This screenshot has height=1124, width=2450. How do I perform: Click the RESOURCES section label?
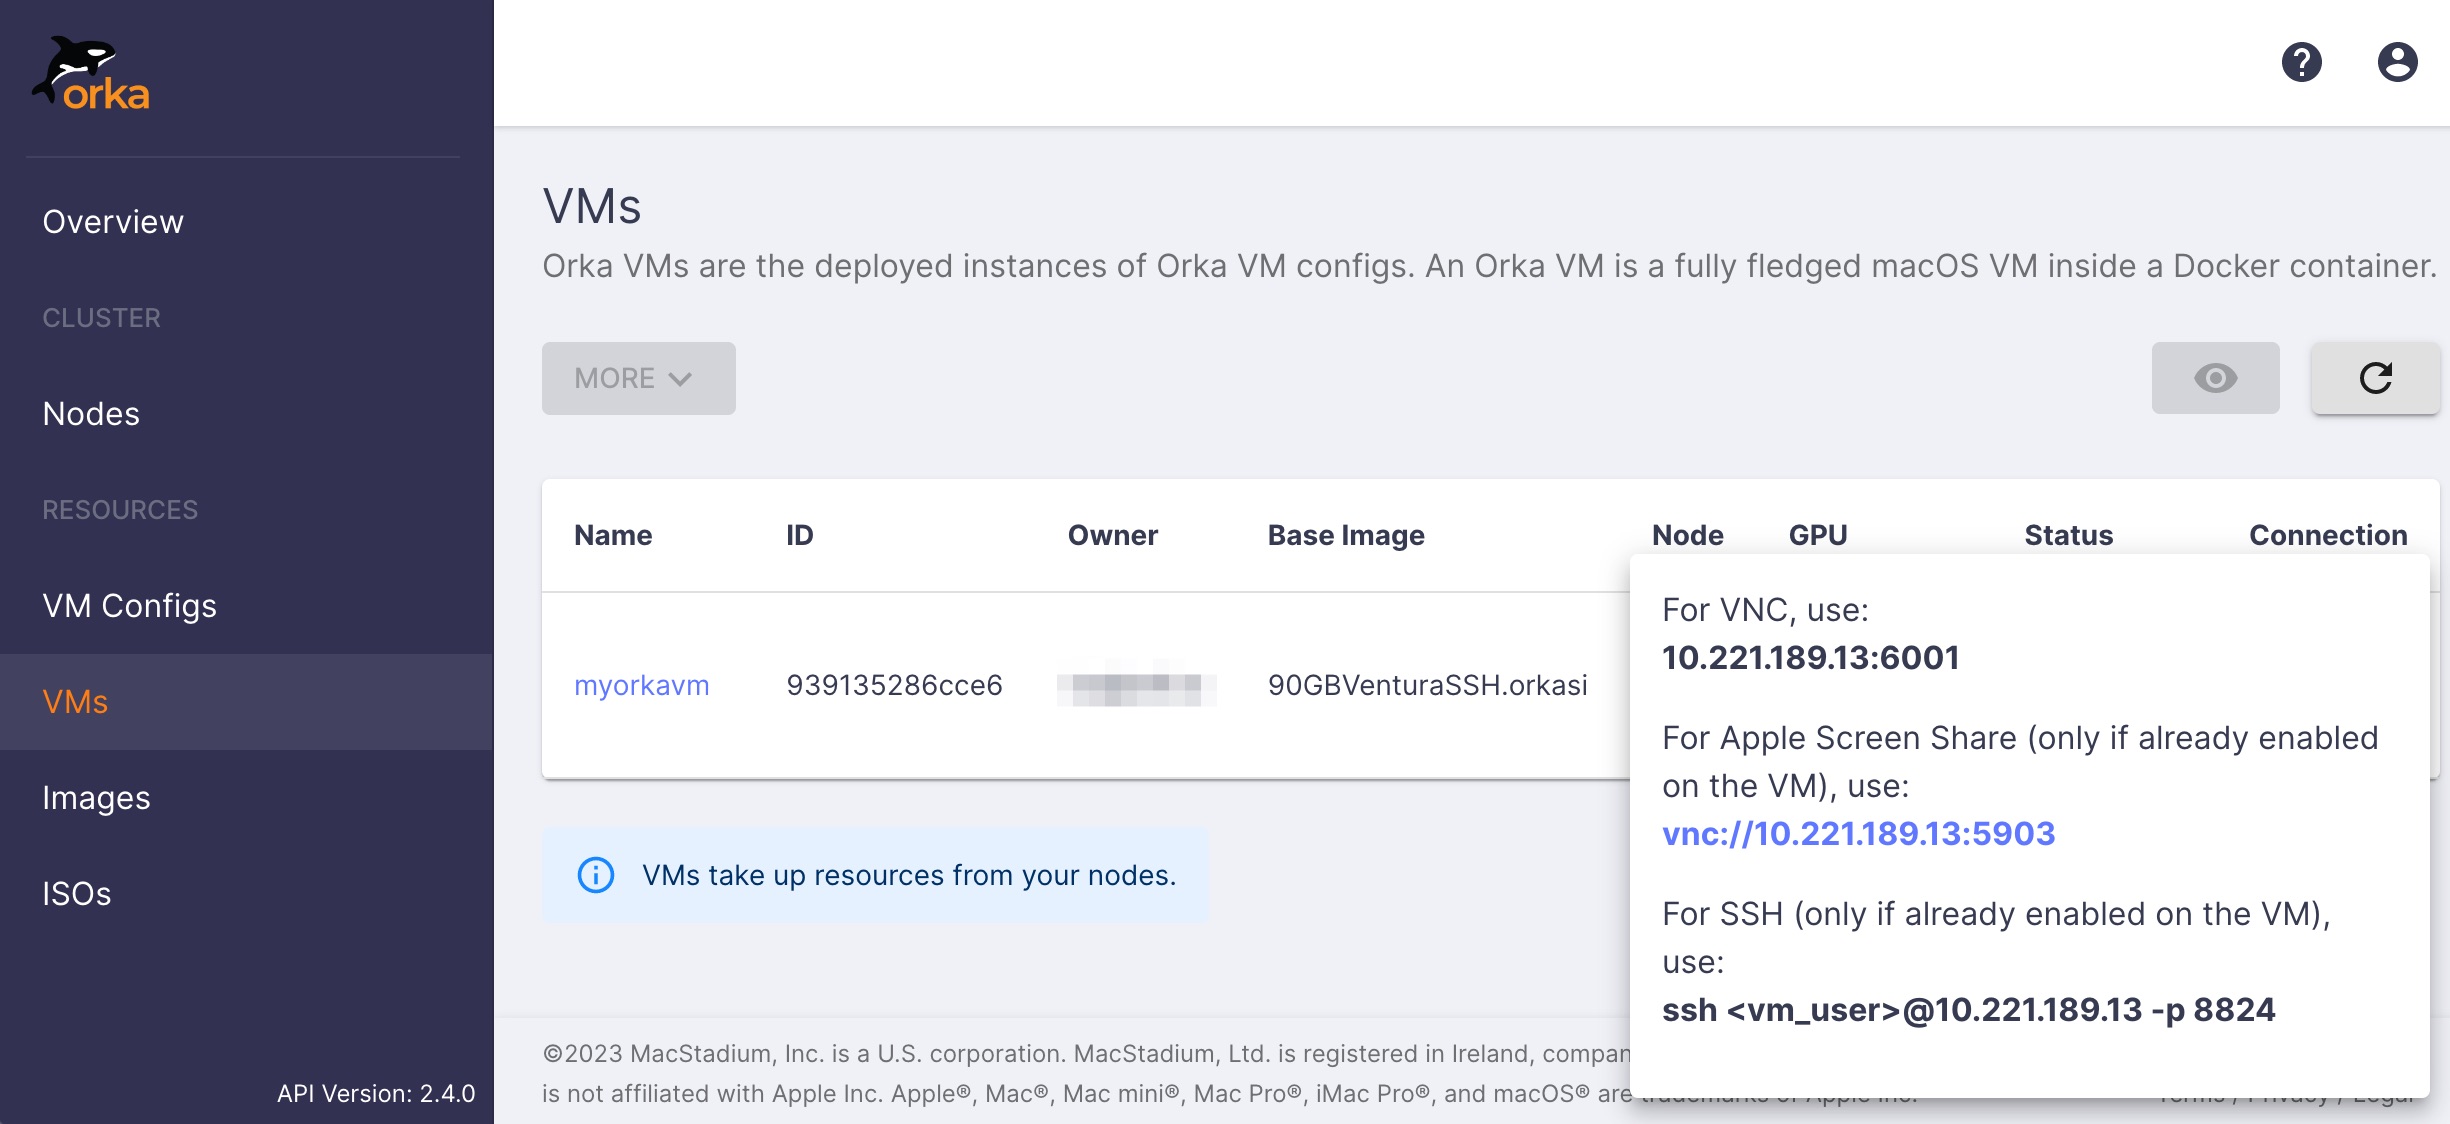pos(120,510)
